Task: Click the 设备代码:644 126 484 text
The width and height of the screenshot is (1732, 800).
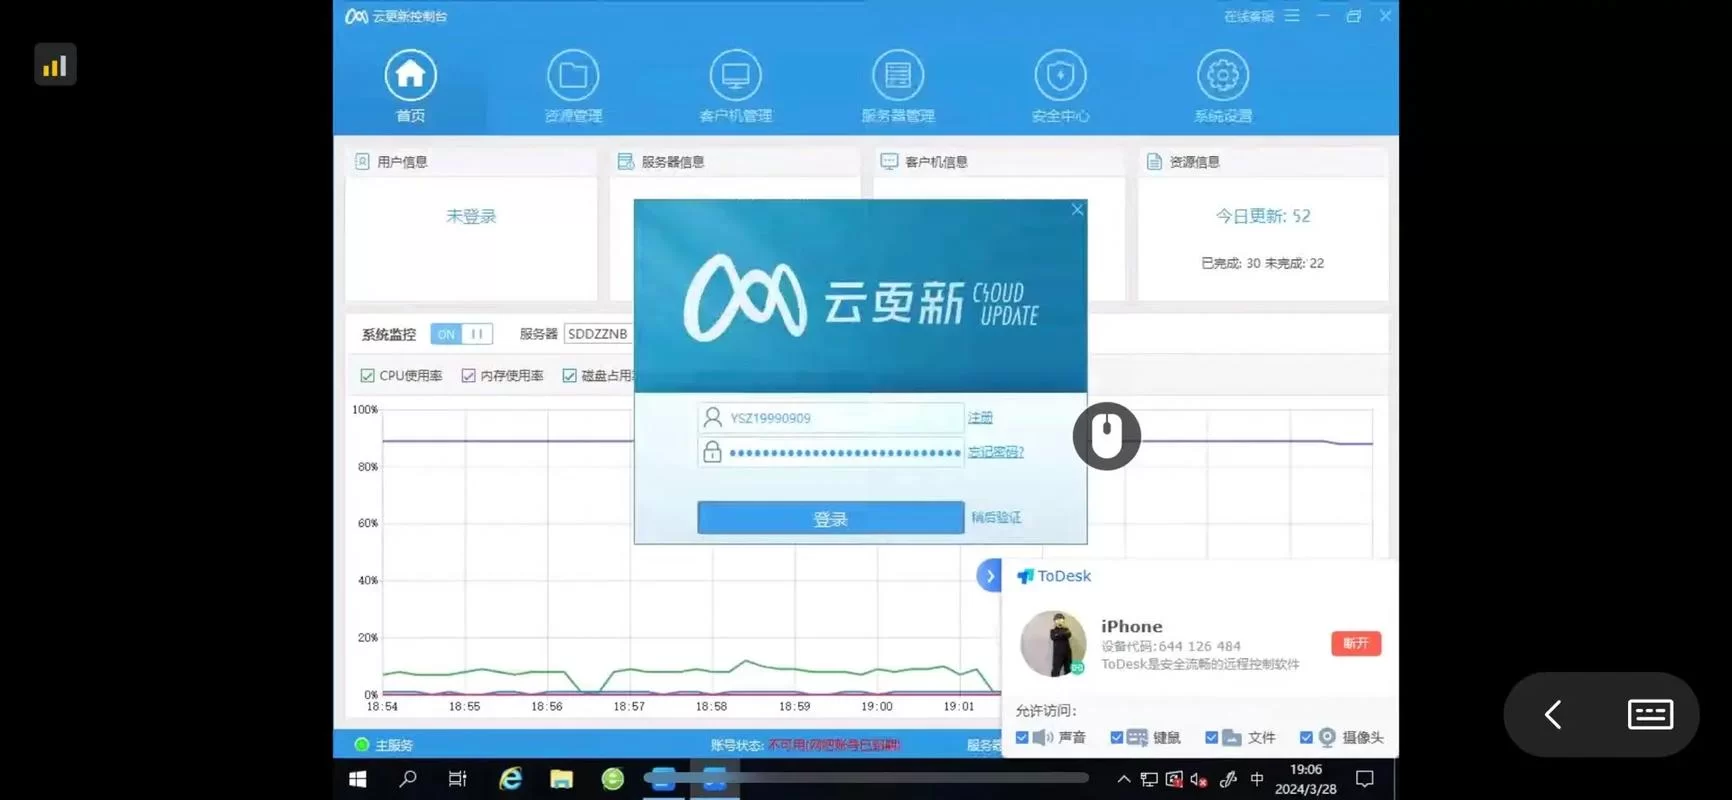Action: 1171,646
